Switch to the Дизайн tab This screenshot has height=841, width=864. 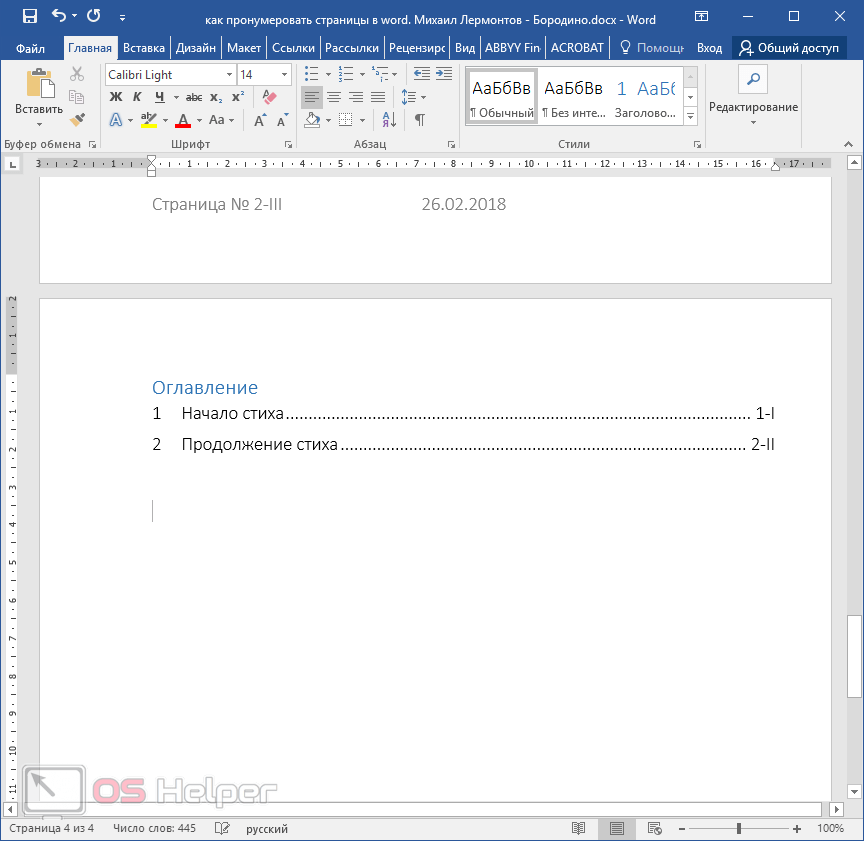tap(196, 48)
